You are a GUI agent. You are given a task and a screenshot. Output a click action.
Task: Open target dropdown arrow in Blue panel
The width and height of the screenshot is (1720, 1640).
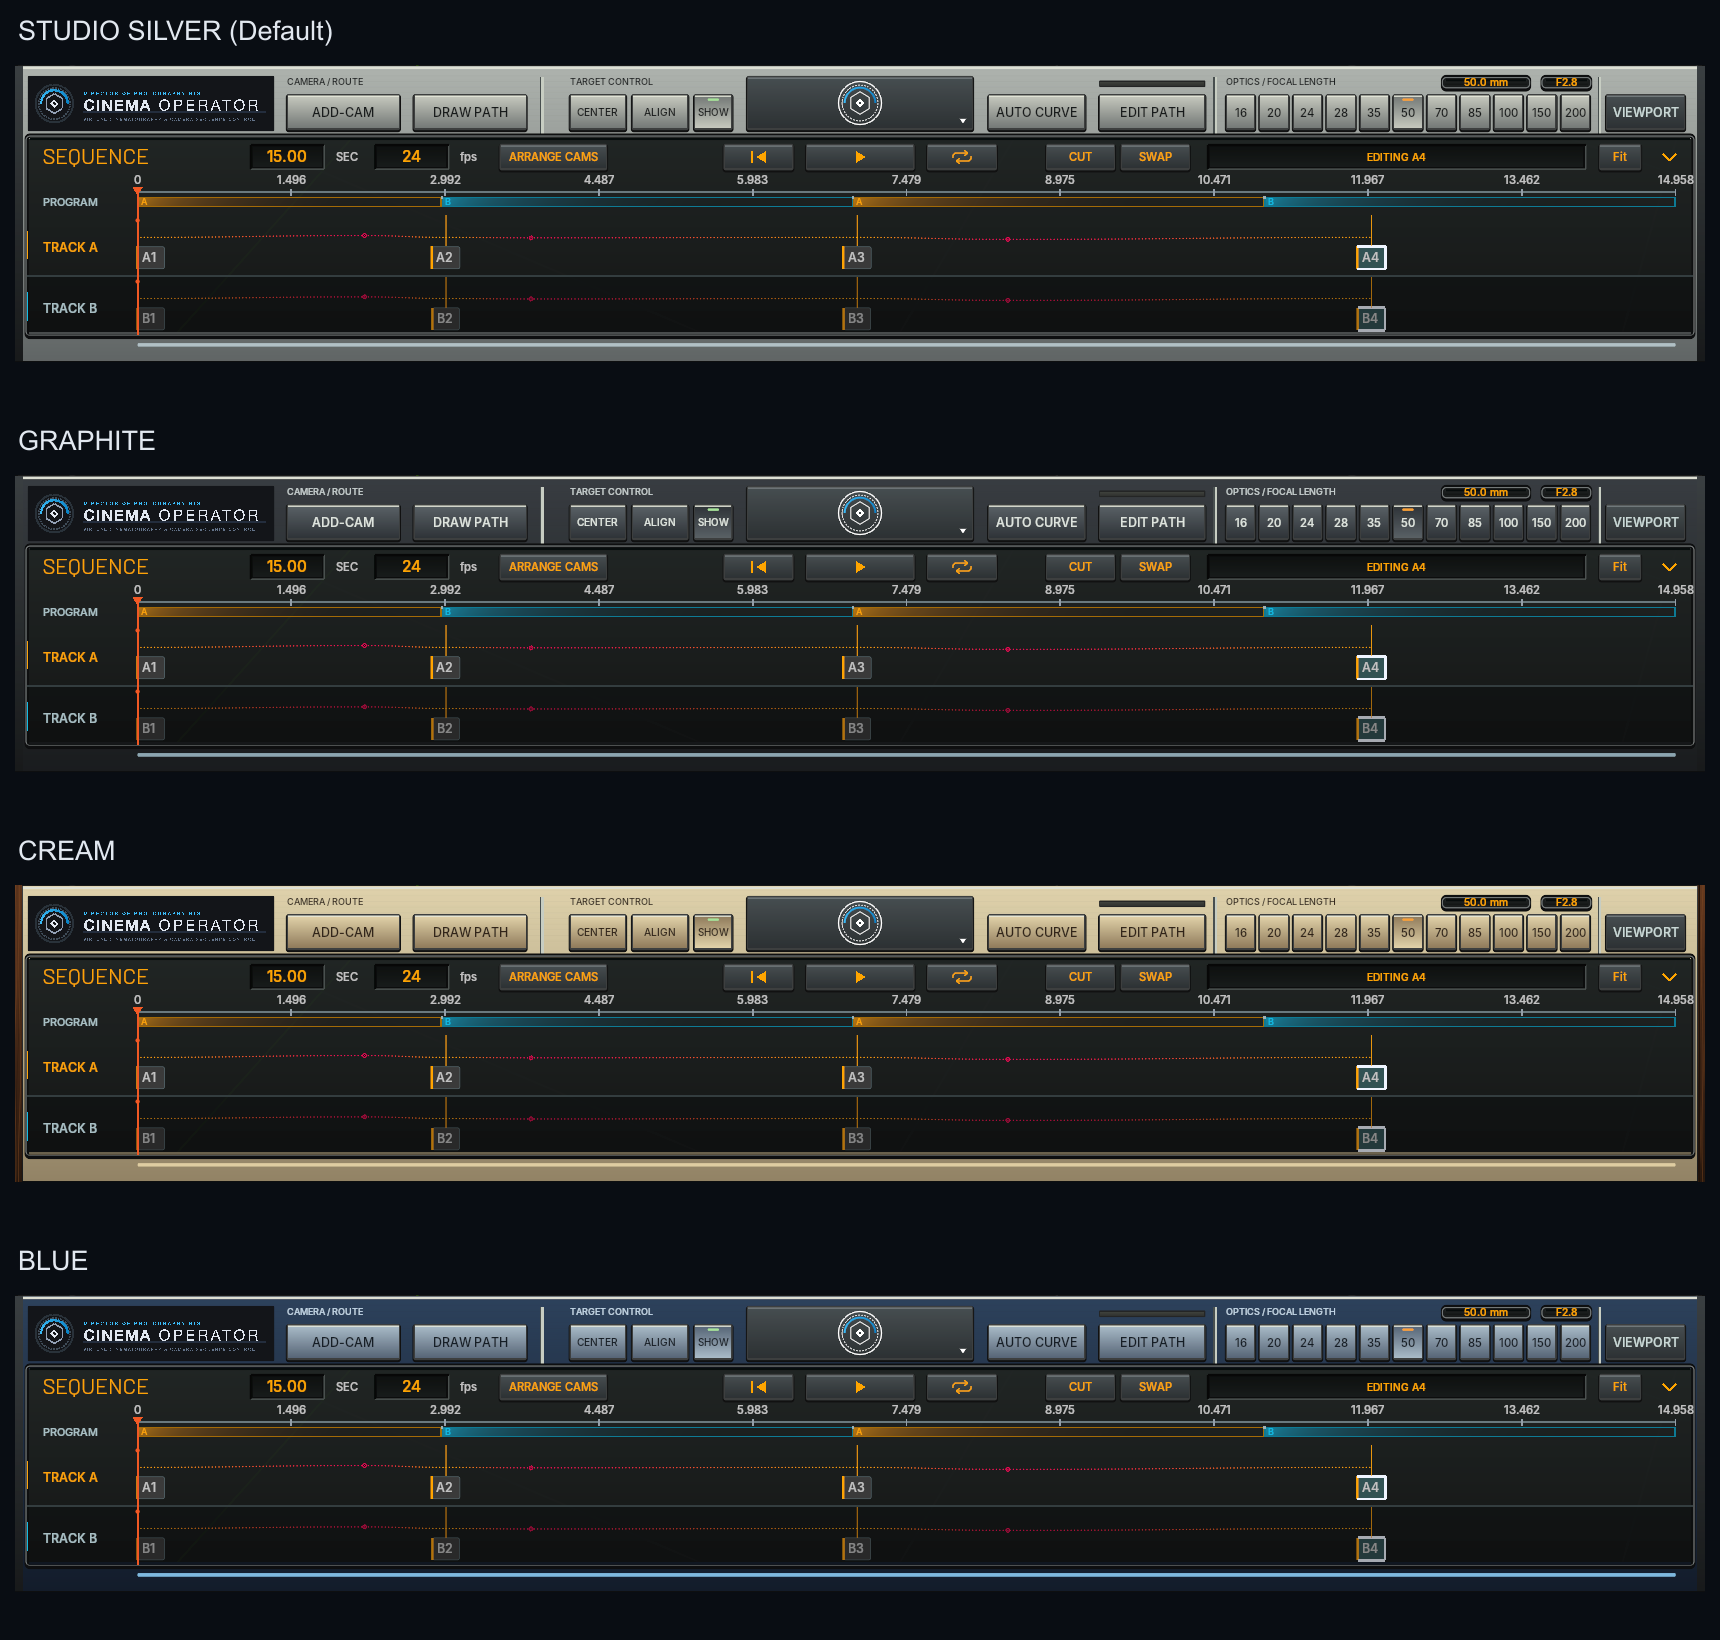(963, 1351)
